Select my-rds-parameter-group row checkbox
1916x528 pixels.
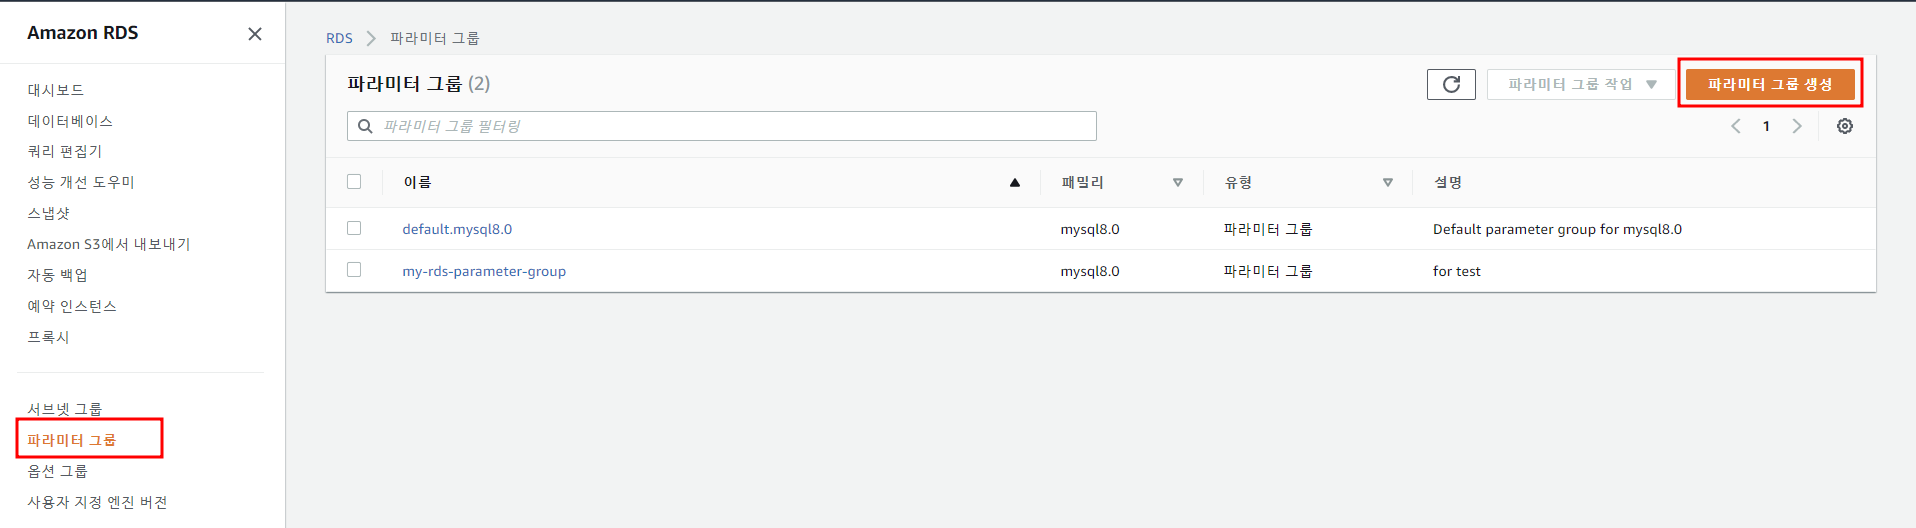pos(354,270)
